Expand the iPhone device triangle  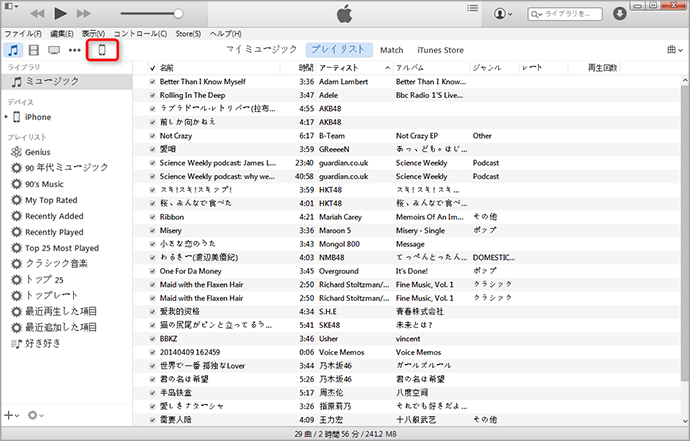6,117
